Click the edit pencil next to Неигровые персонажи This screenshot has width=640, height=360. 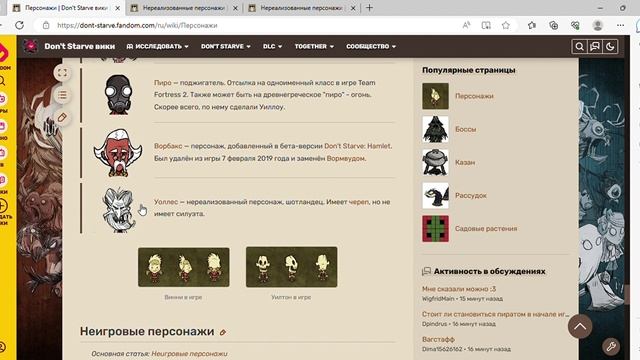pyautogui.click(x=223, y=332)
